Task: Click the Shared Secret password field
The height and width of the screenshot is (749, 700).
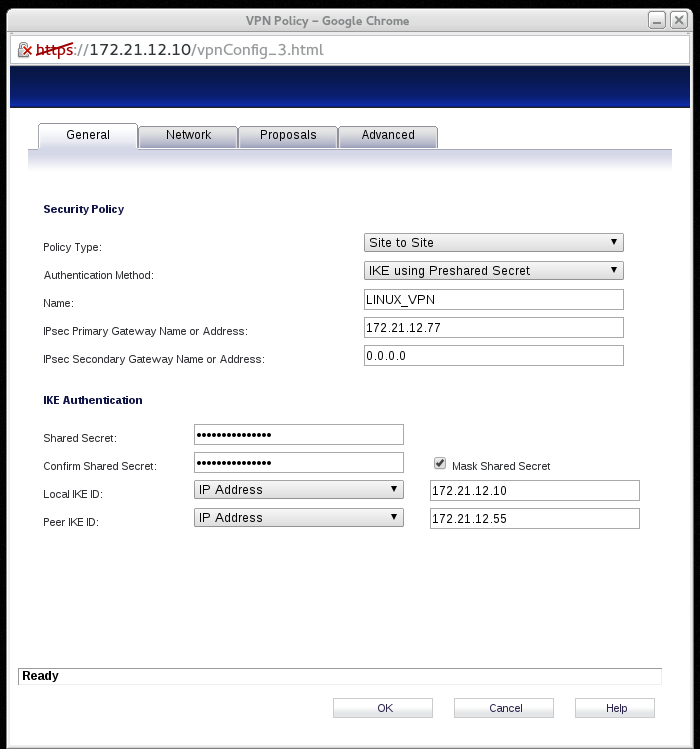Action: [x=299, y=435]
